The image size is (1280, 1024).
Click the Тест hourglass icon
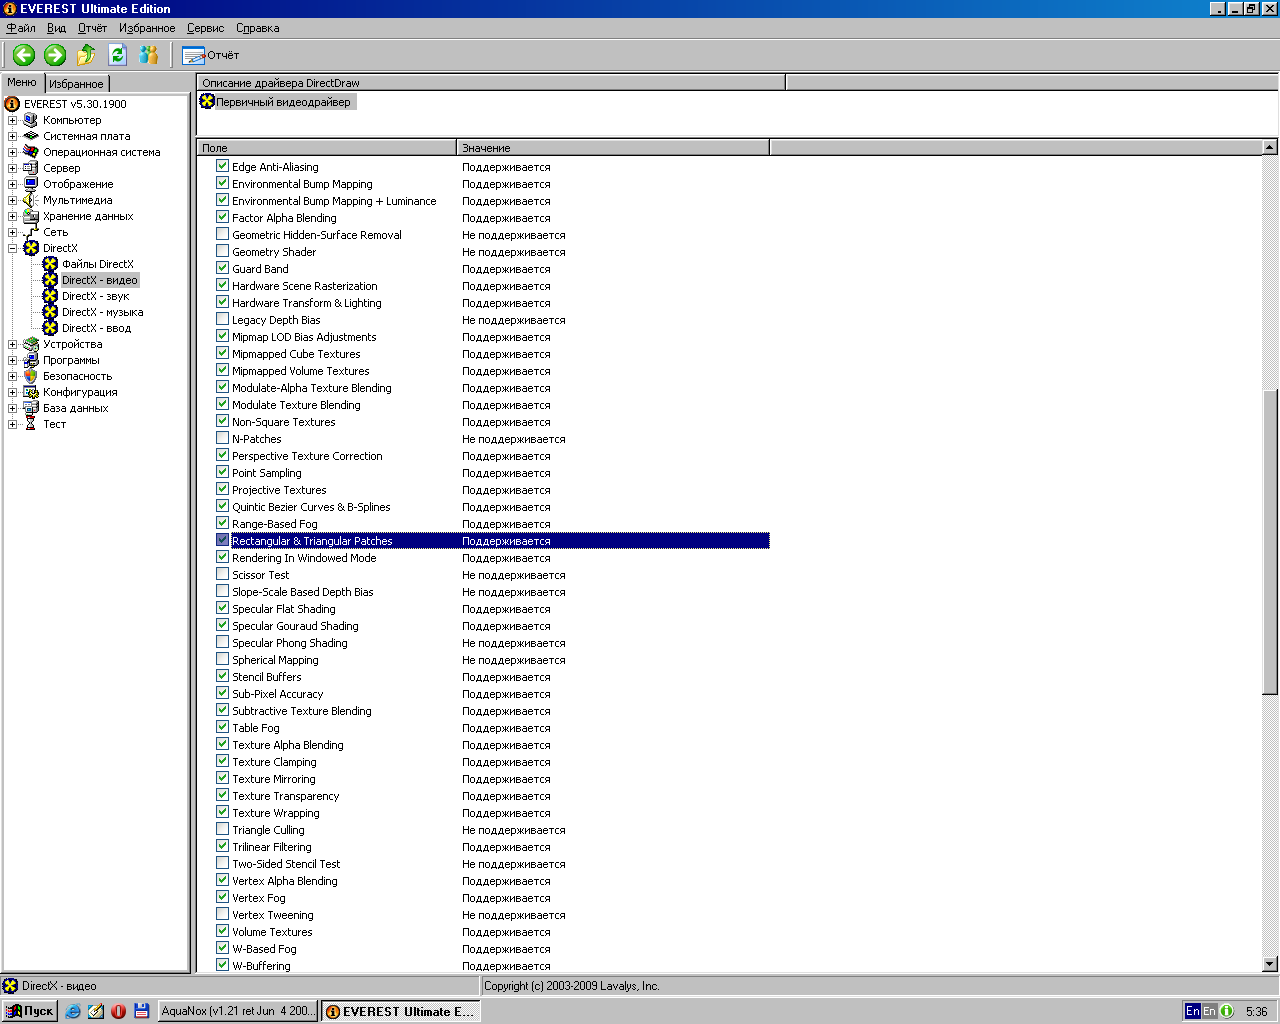tap(31, 424)
